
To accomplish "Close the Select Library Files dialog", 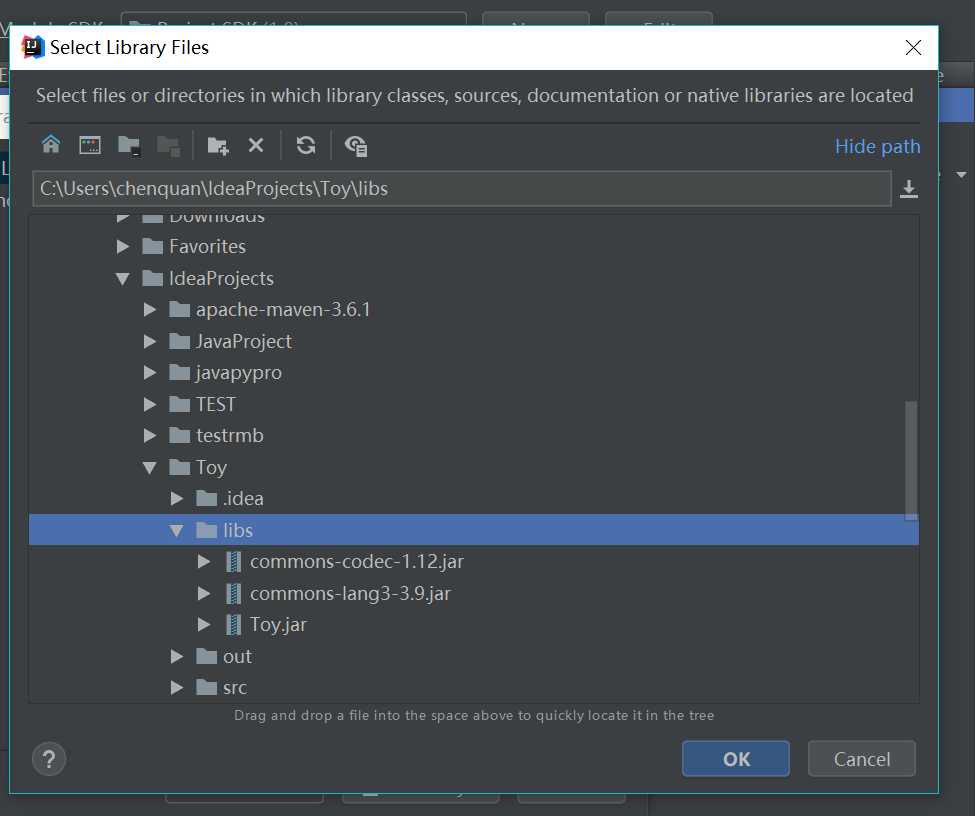I will 913,47.
